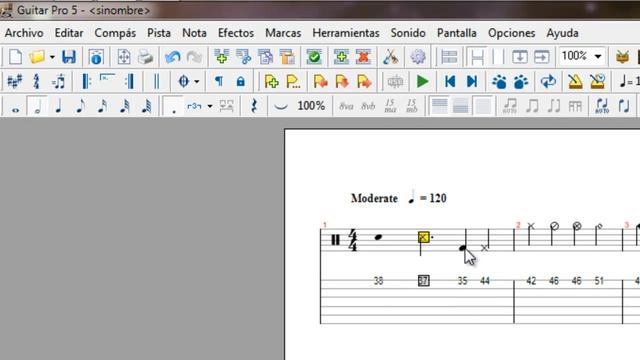Screen dimensions: 640x360
Task: Click the yellow open folder icon
Action: pyautogui.click(x=37, y=57)
